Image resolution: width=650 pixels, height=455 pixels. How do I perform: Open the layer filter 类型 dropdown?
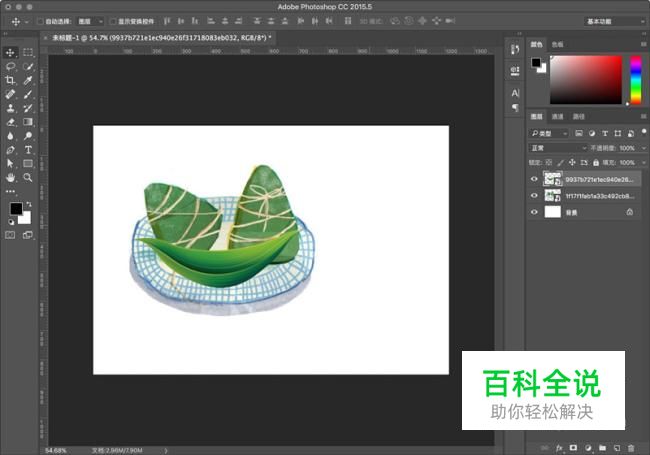click(x=550, y=133)
